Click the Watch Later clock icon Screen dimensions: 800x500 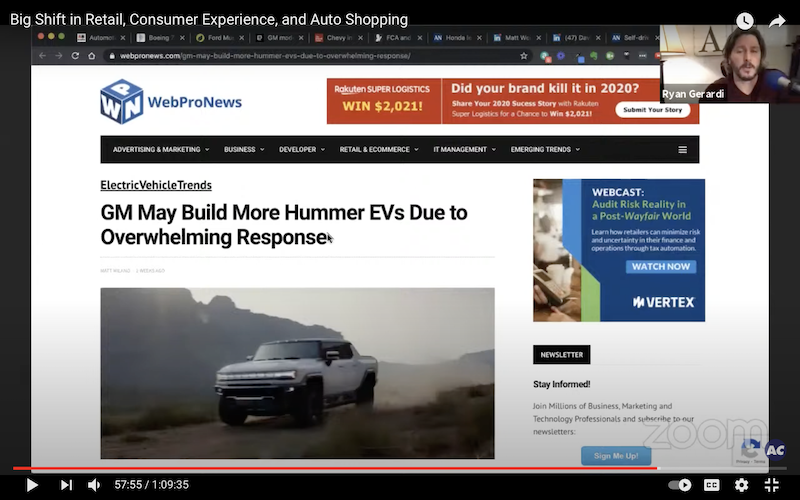click(745, 21)
